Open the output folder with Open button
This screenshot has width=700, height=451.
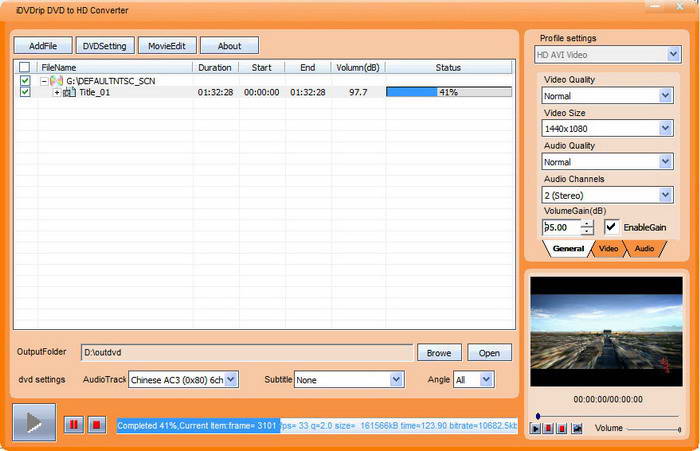tap(489, 353)
